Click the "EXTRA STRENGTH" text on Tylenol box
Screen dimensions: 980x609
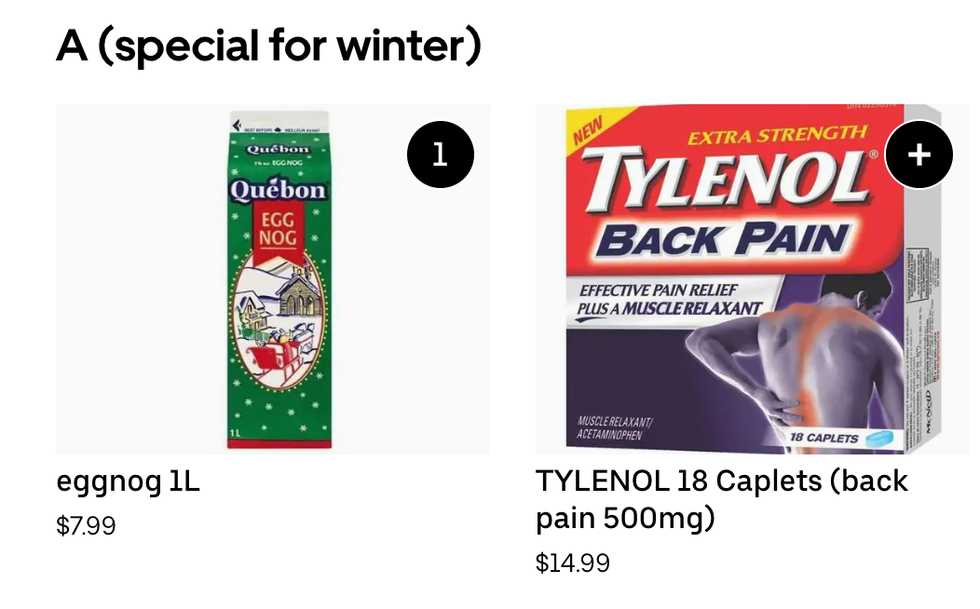777,135
